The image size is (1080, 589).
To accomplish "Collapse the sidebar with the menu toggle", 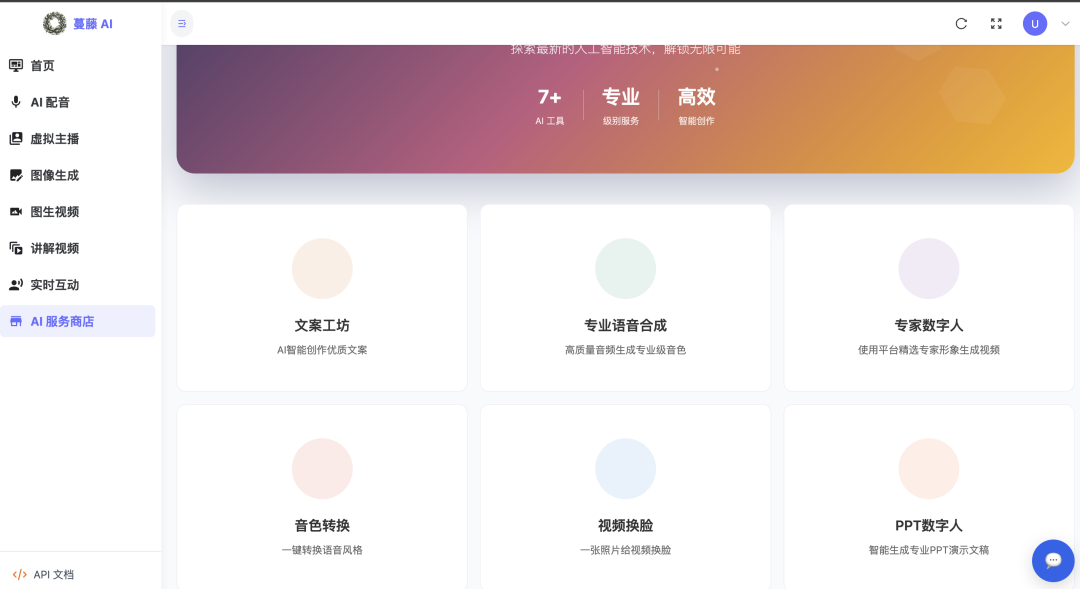I will [x=182, y=23].
